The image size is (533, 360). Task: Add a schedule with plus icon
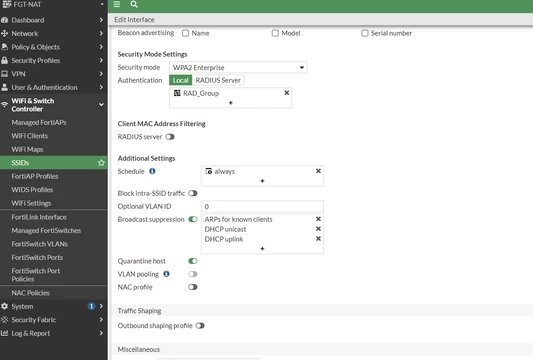(262, 181)
